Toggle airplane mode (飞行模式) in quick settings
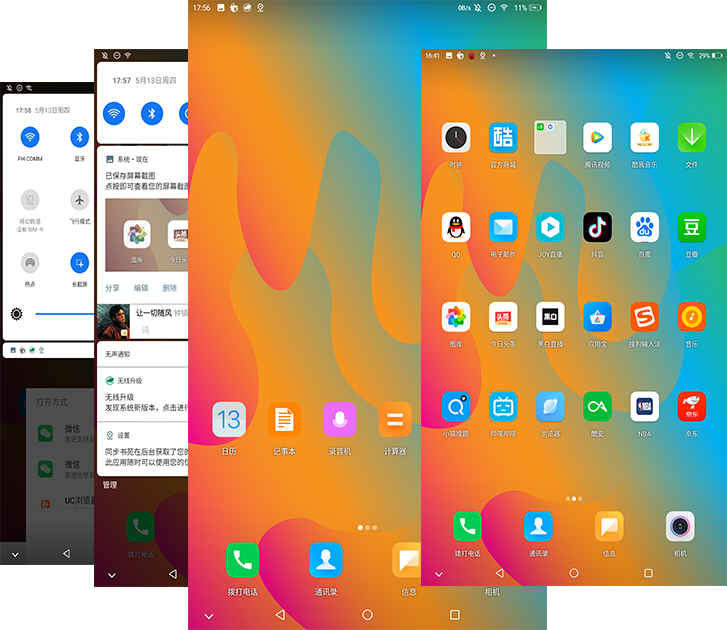This screenshot has height=630, width=727. pos(79,200)
